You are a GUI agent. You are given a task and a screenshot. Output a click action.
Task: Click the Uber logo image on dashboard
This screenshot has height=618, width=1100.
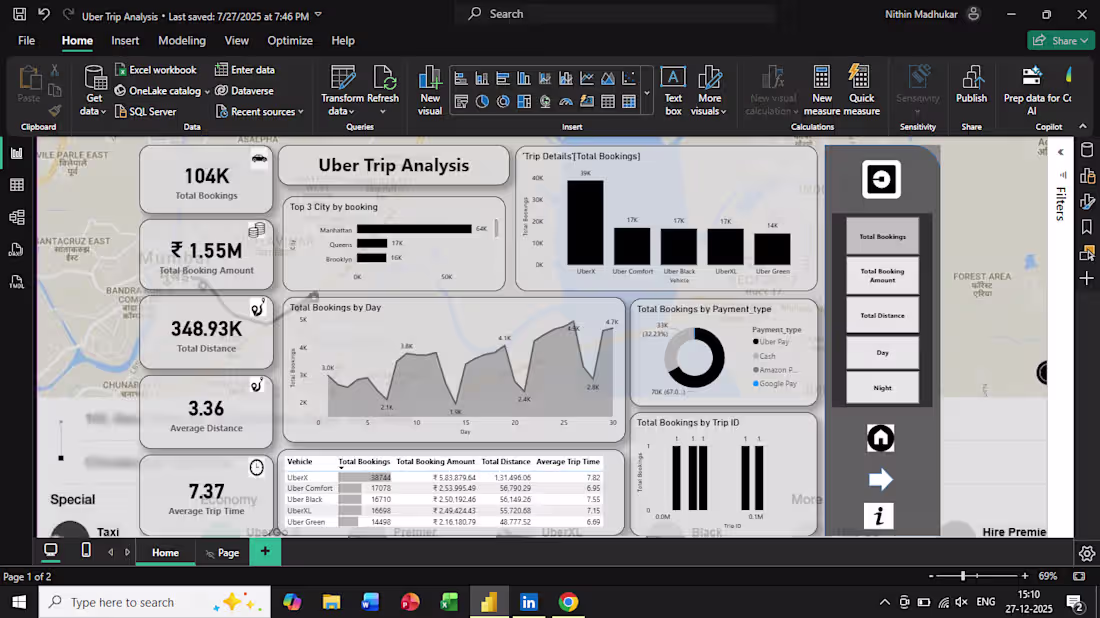point(881,180)
